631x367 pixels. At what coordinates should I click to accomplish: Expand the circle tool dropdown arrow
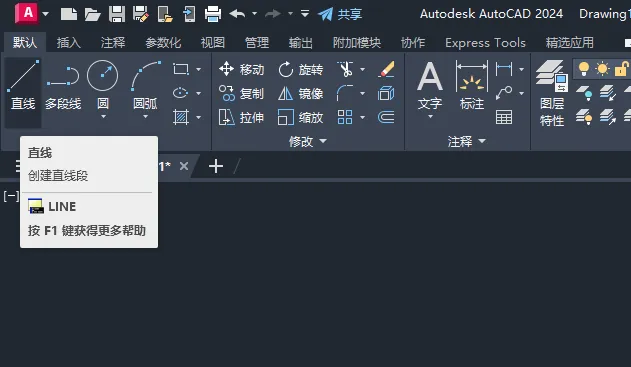click(103, 117)
